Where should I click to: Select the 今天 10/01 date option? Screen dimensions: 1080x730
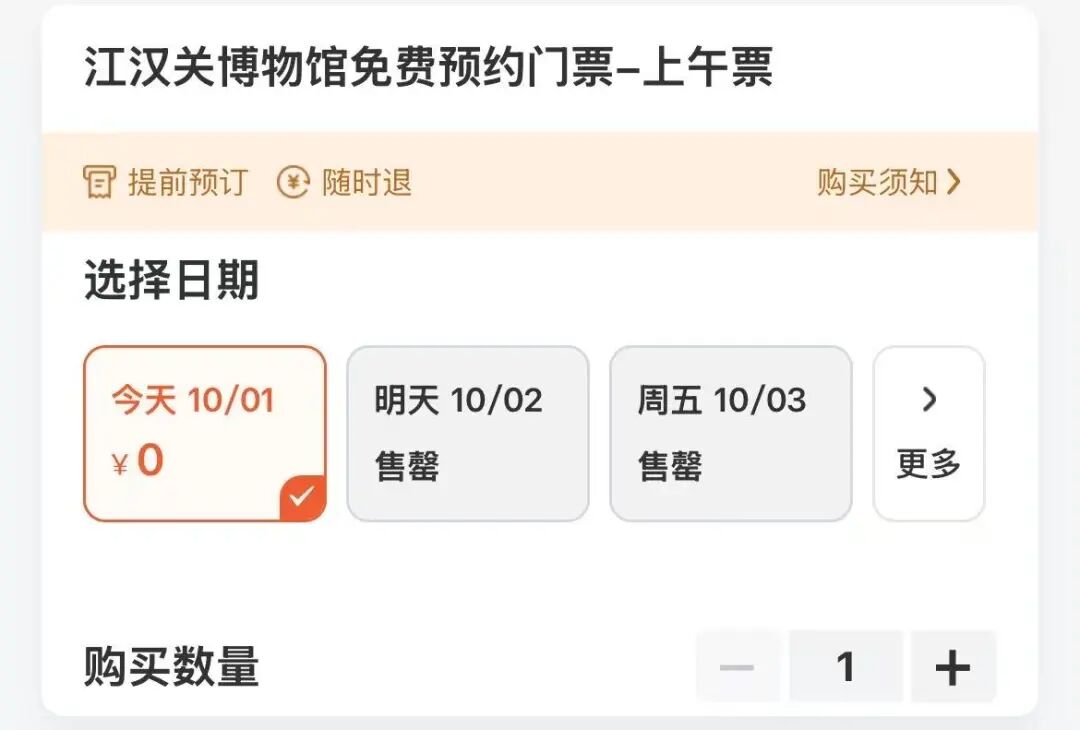205,432
